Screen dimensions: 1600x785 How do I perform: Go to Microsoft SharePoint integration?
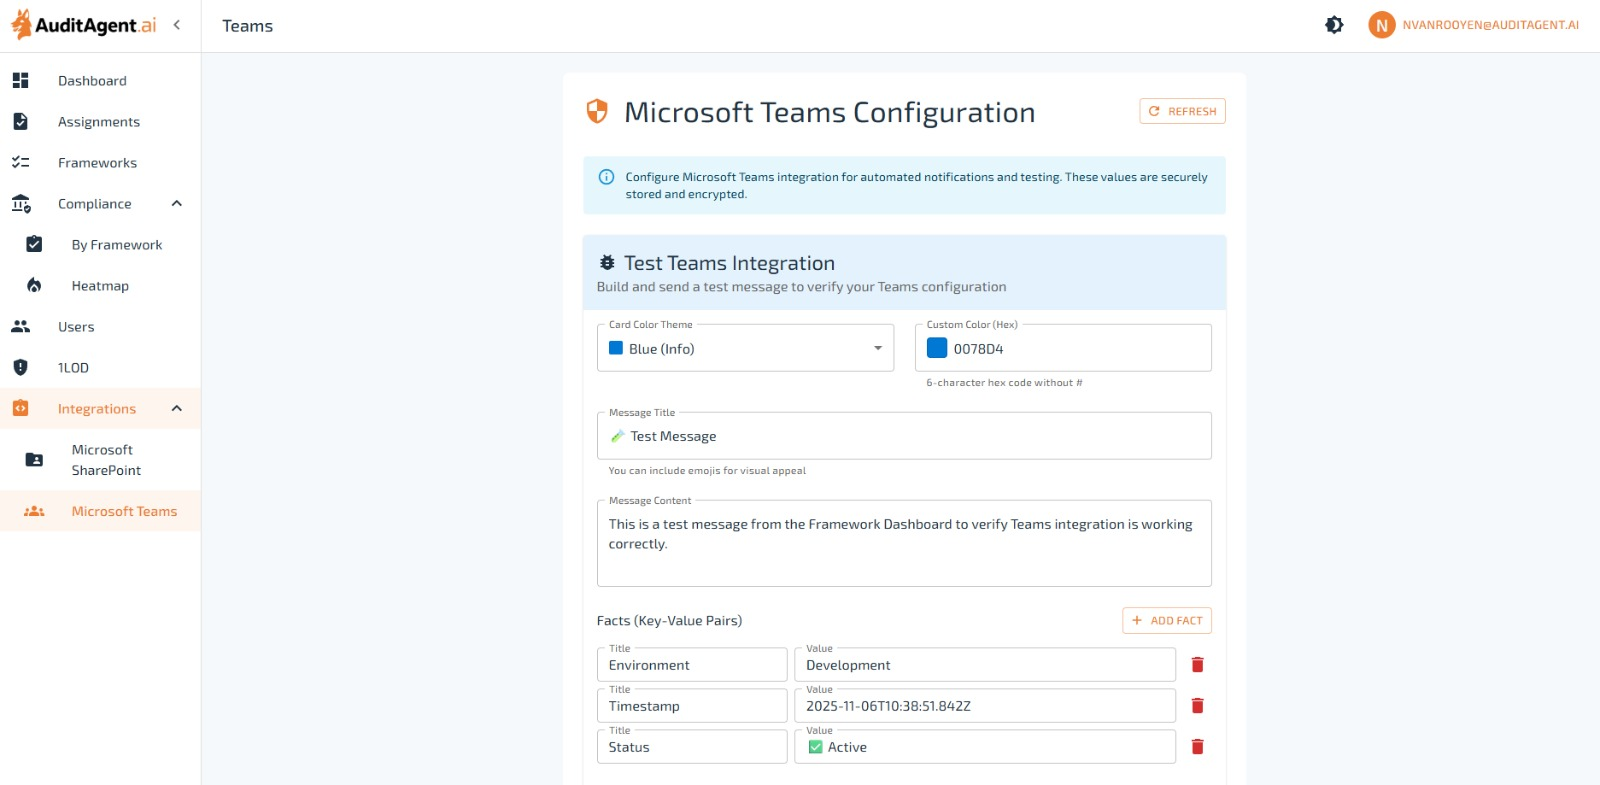[x=106, y=460]
